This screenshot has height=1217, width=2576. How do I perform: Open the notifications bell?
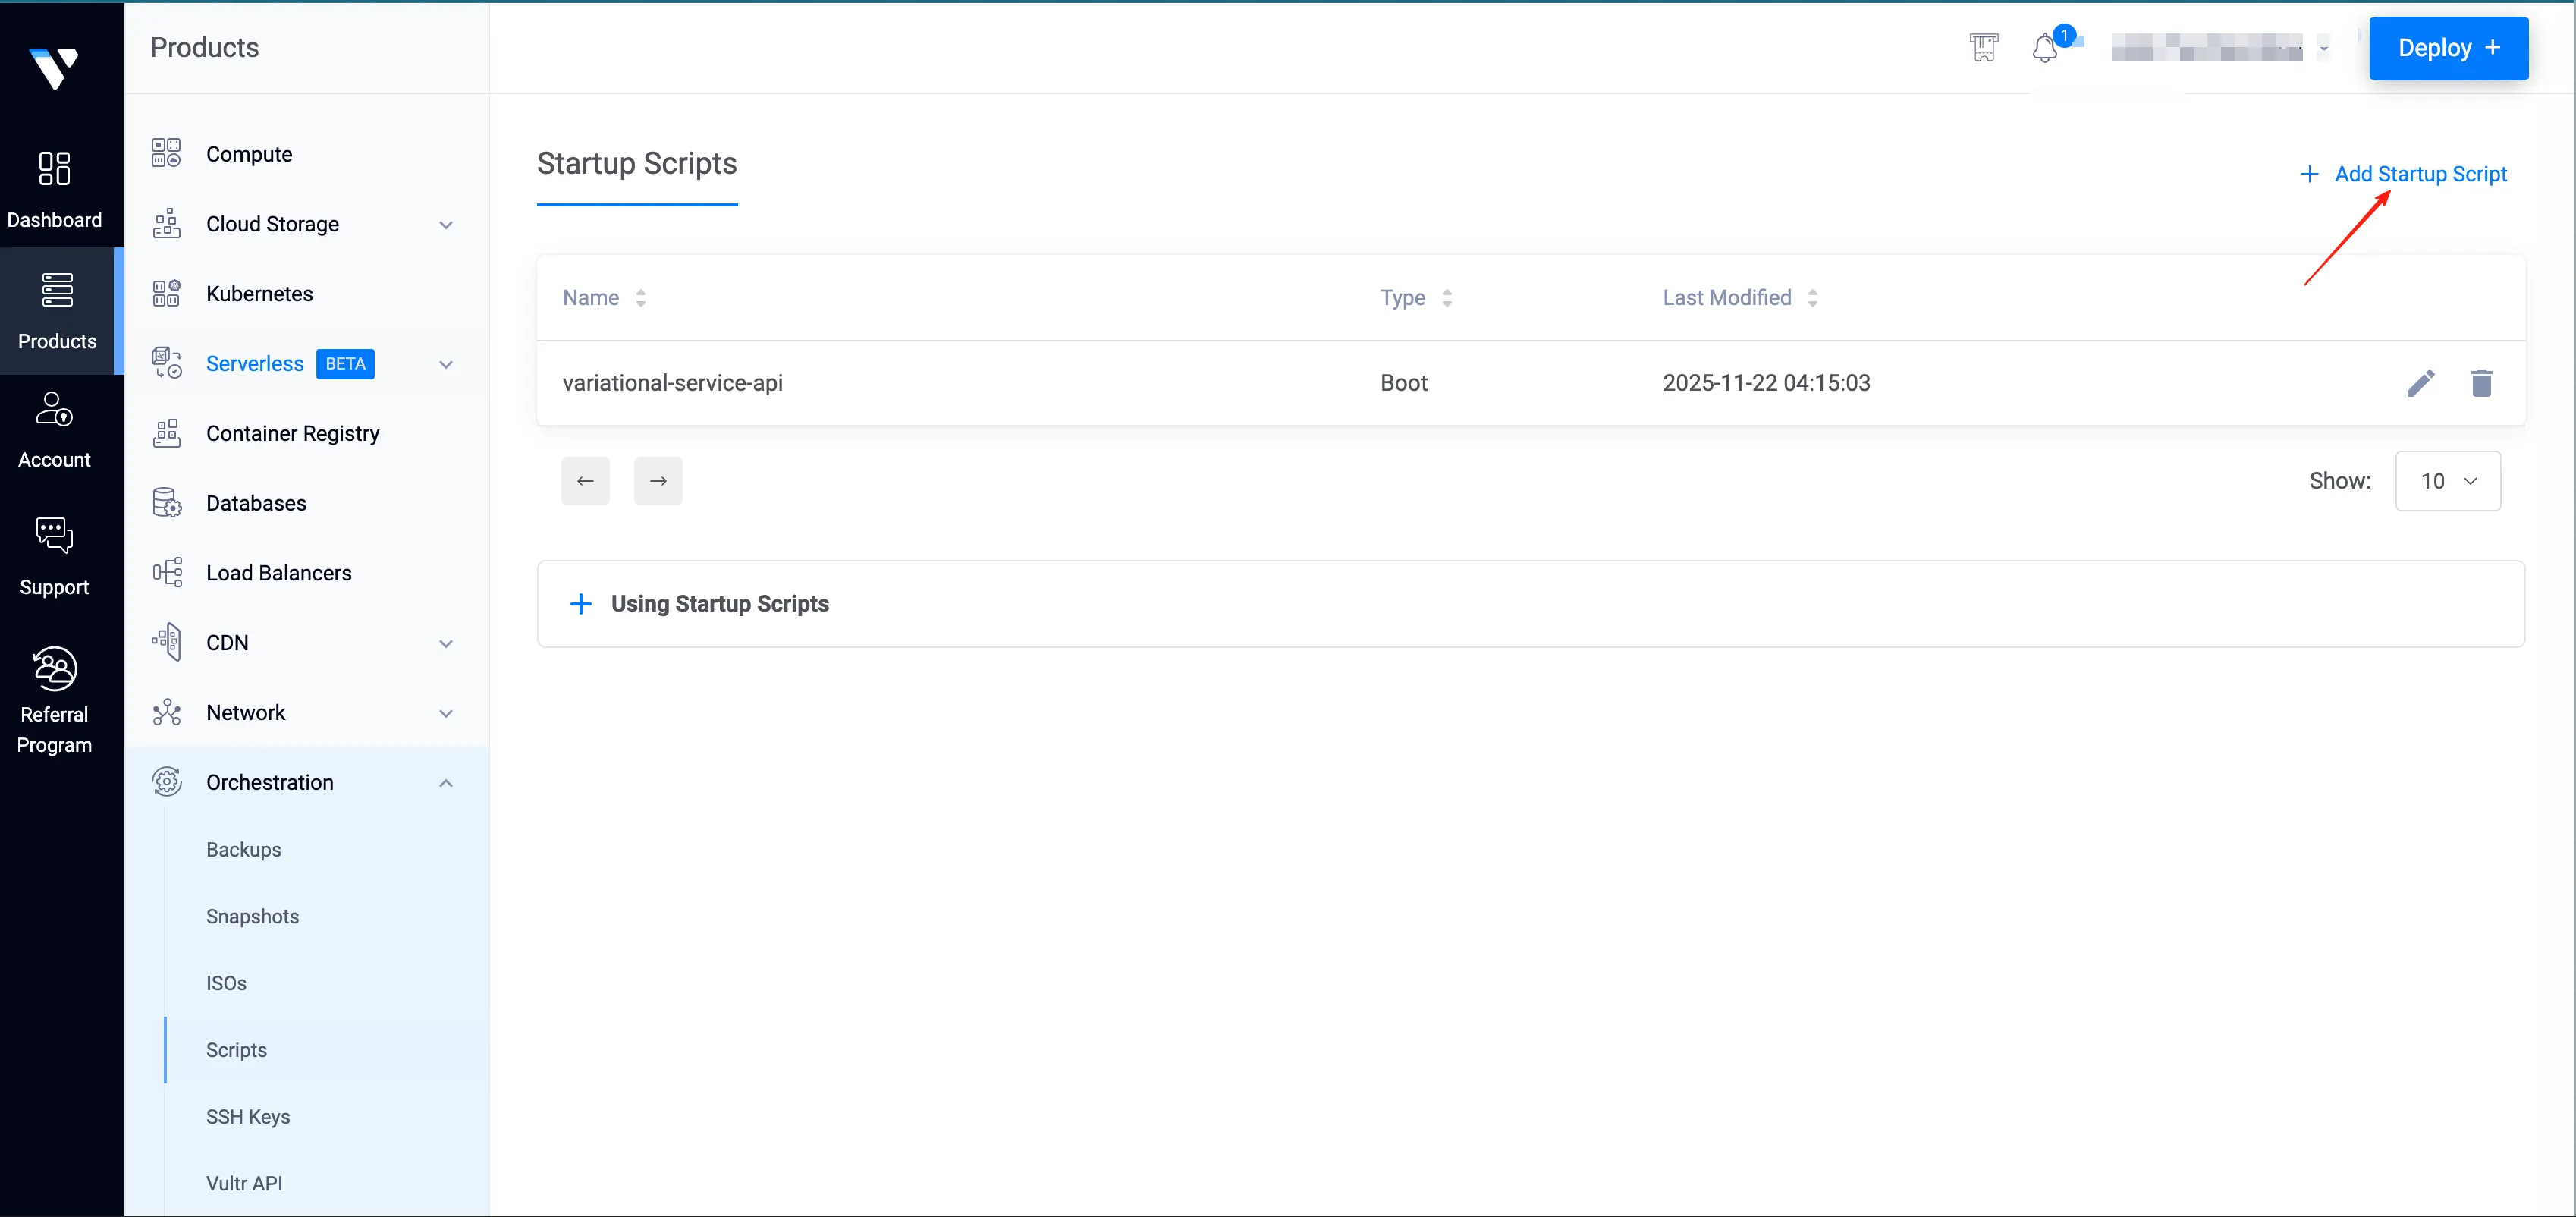(2045, 48)
